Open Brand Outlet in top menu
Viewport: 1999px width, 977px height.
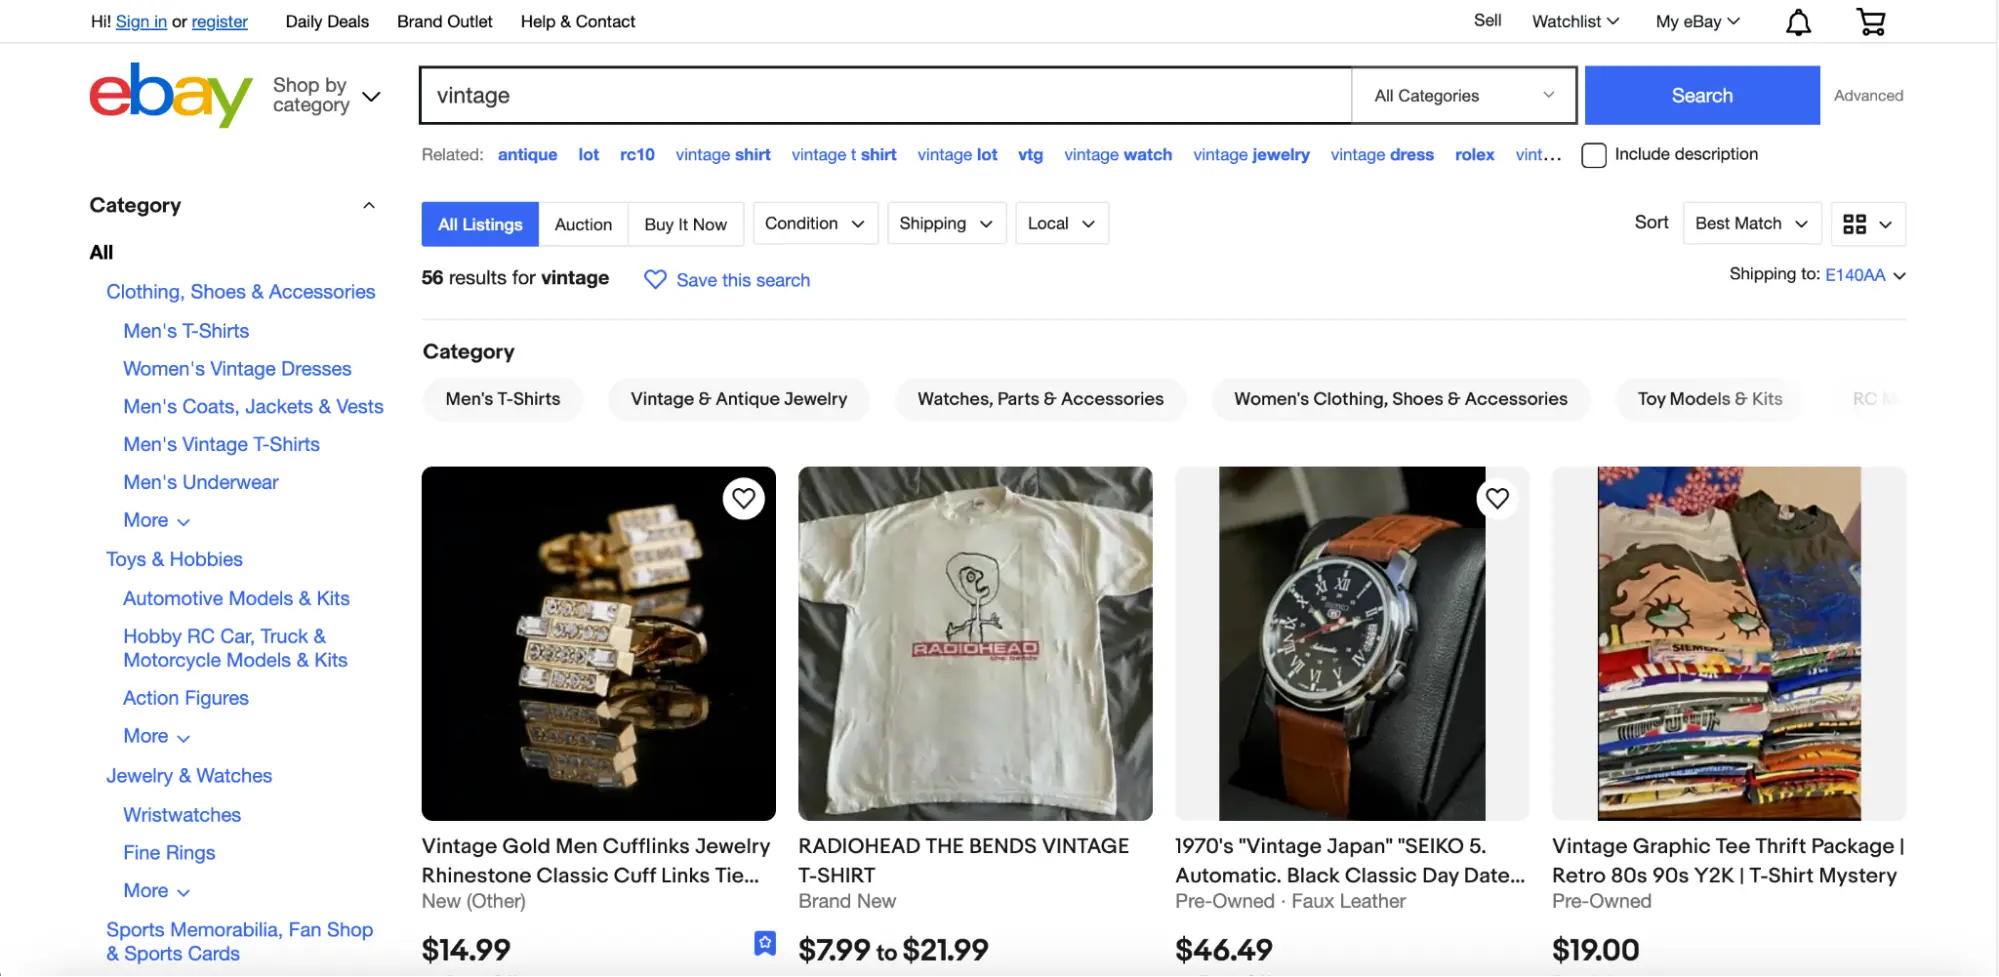click(444, 21)
